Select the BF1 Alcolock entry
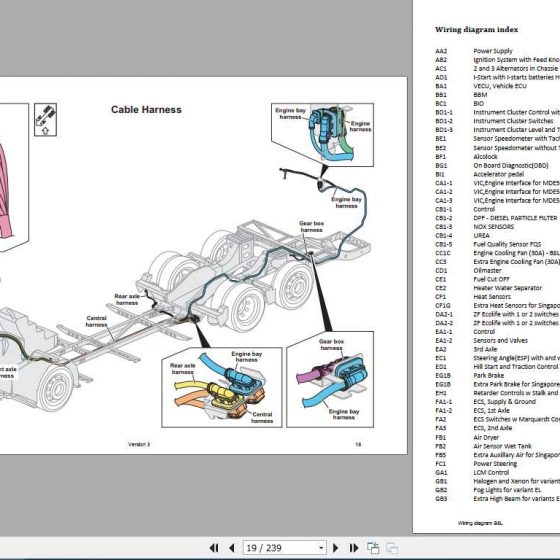The height and width of the screenshot is (560, 560). click(x=466, y=156)
